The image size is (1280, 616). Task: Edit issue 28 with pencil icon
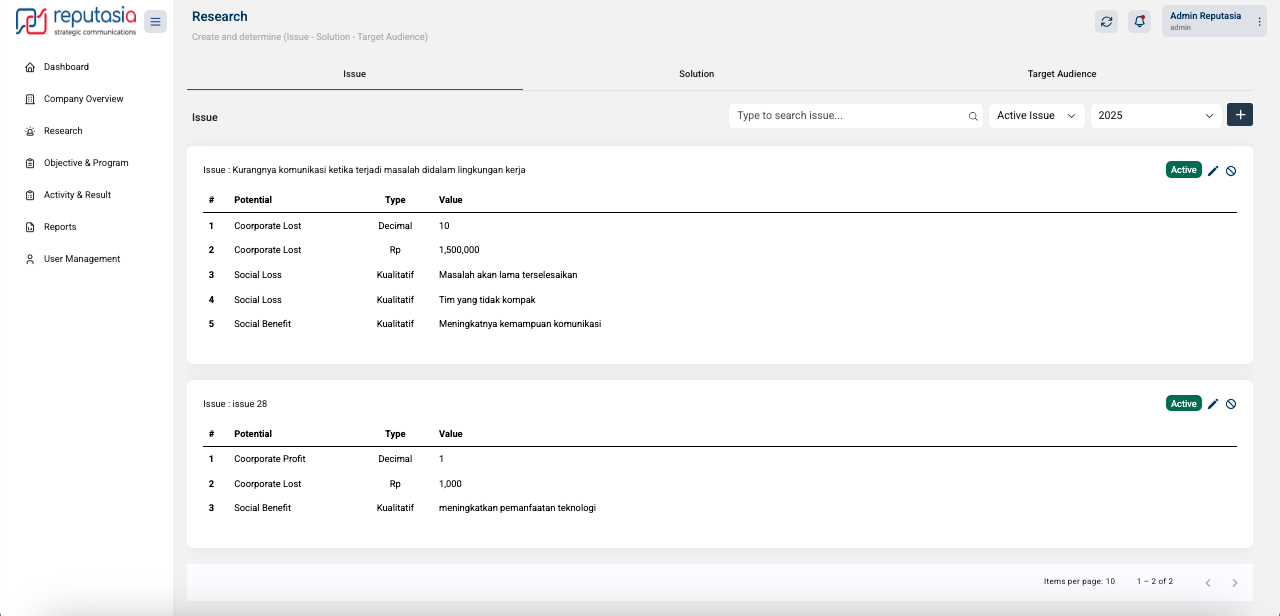click(x=1213, y=404)
